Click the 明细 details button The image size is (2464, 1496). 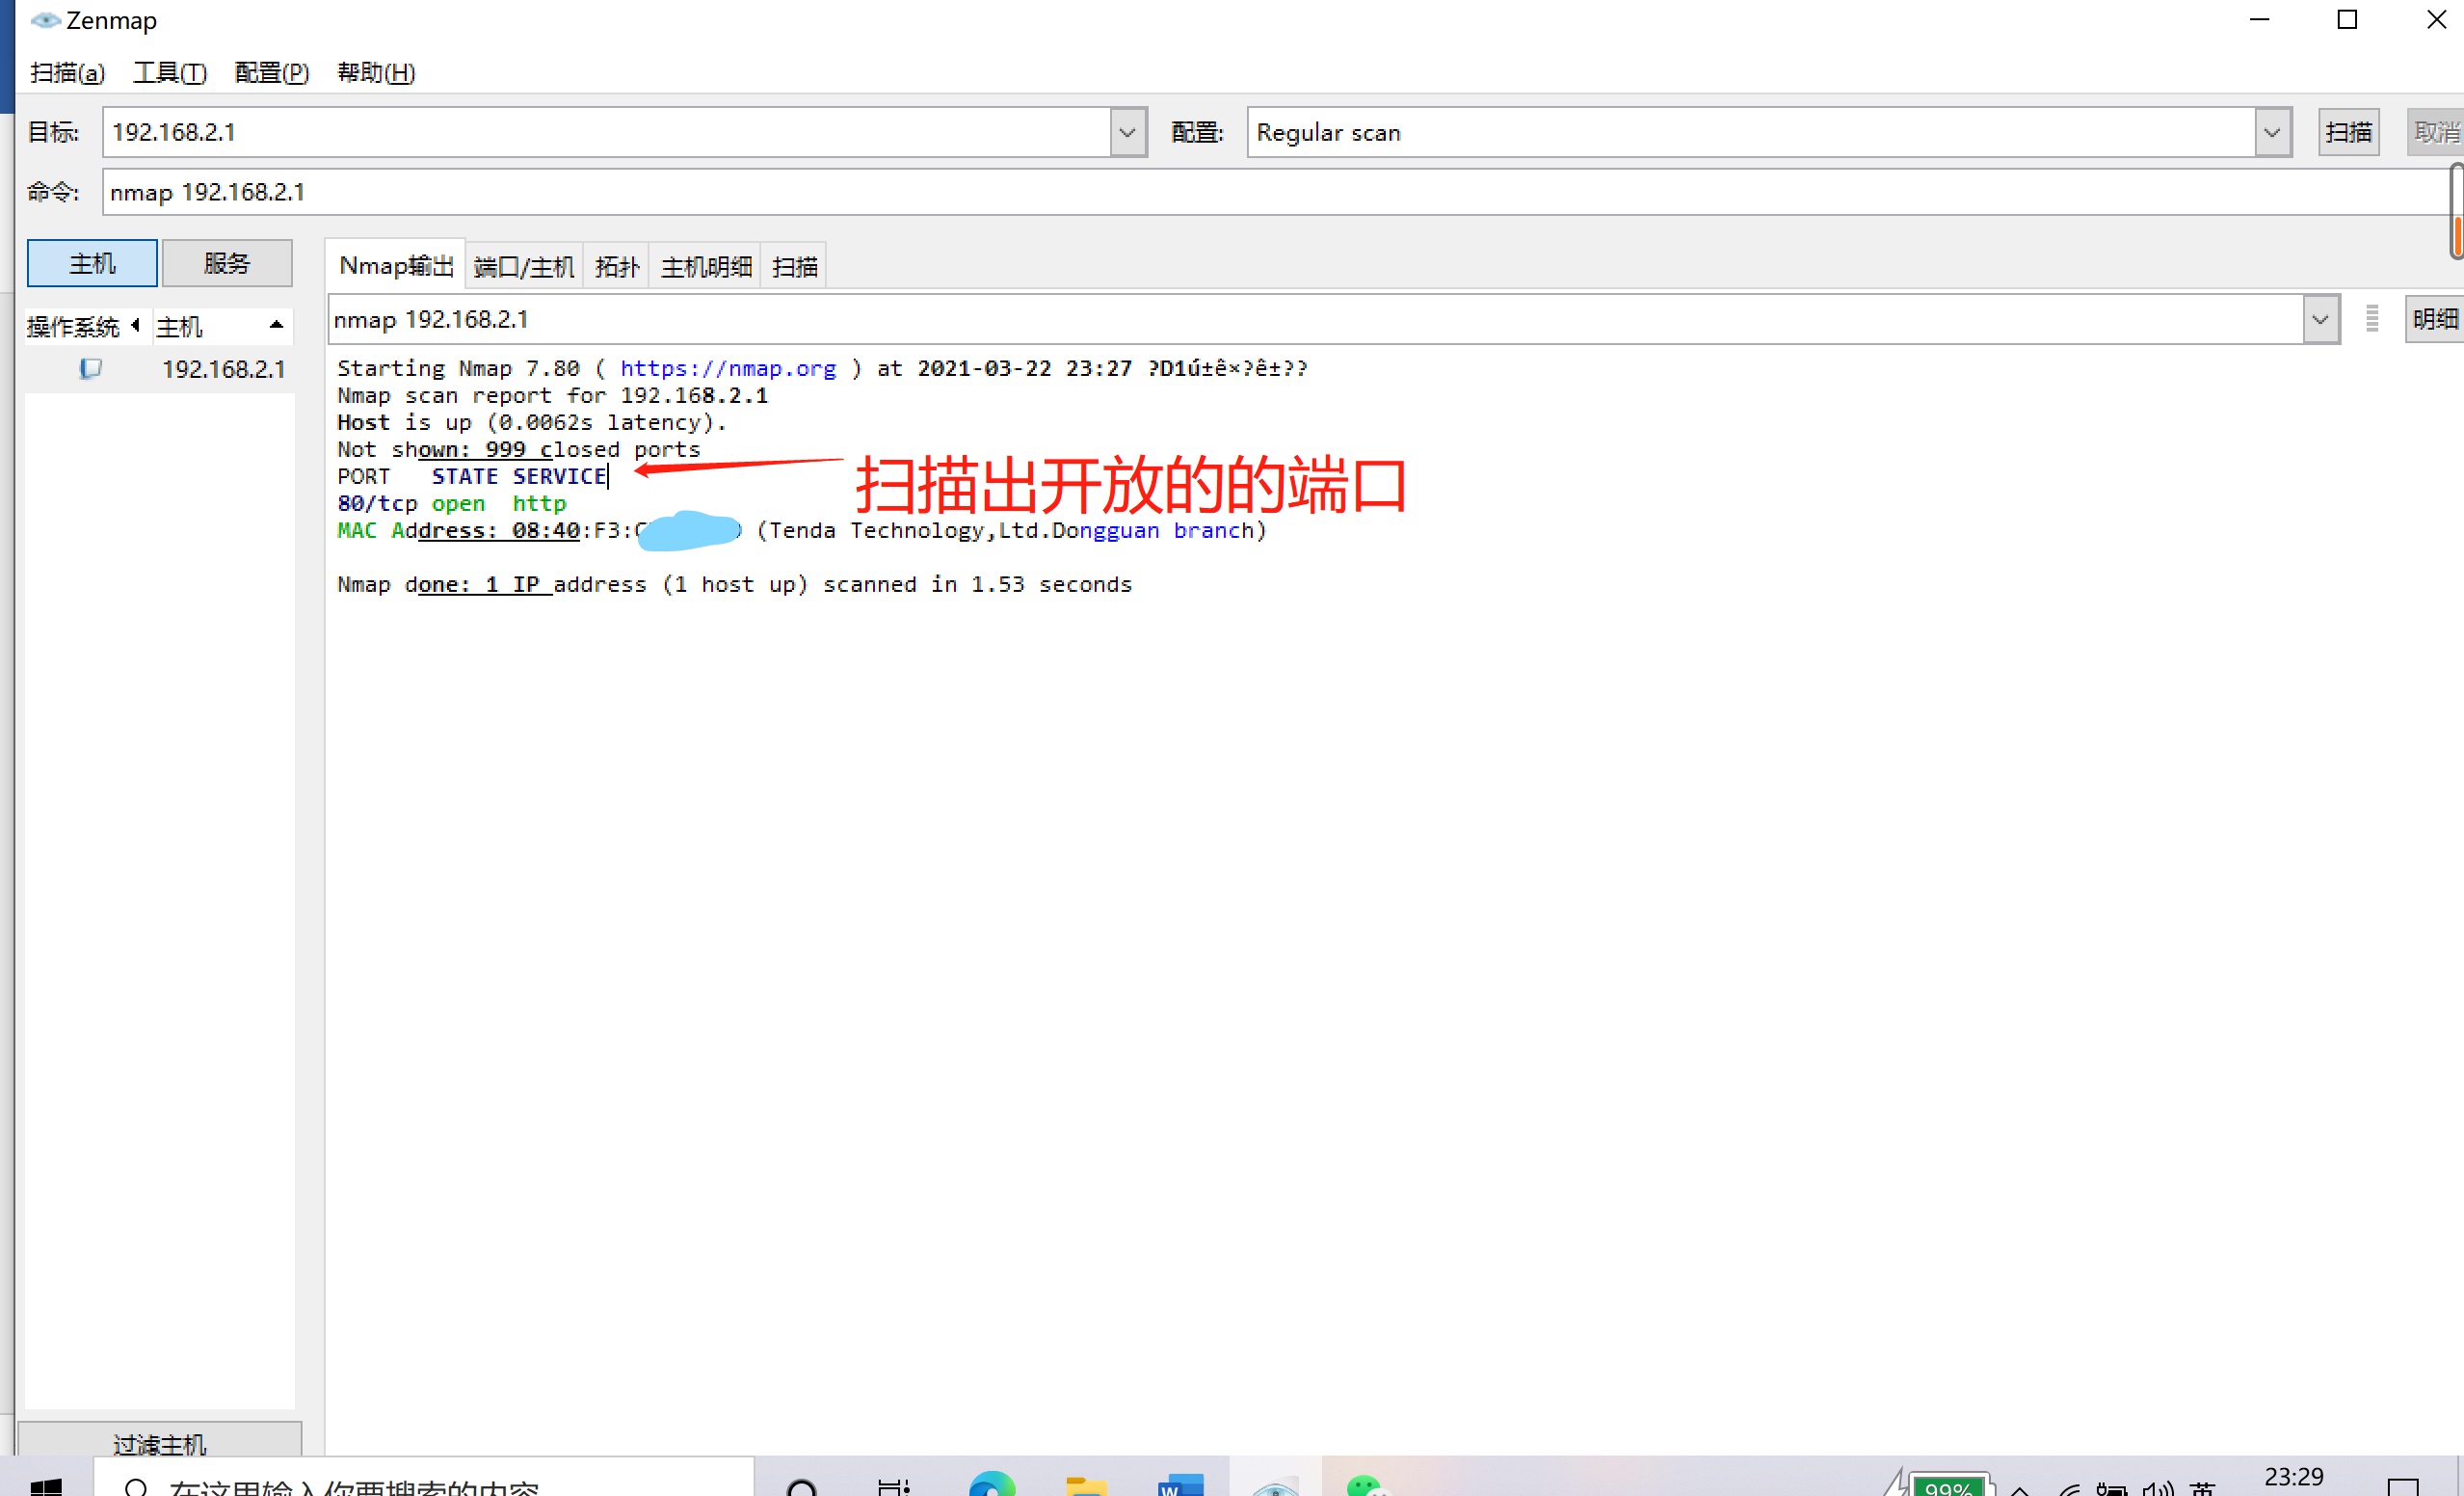(x=2434, y=319)
